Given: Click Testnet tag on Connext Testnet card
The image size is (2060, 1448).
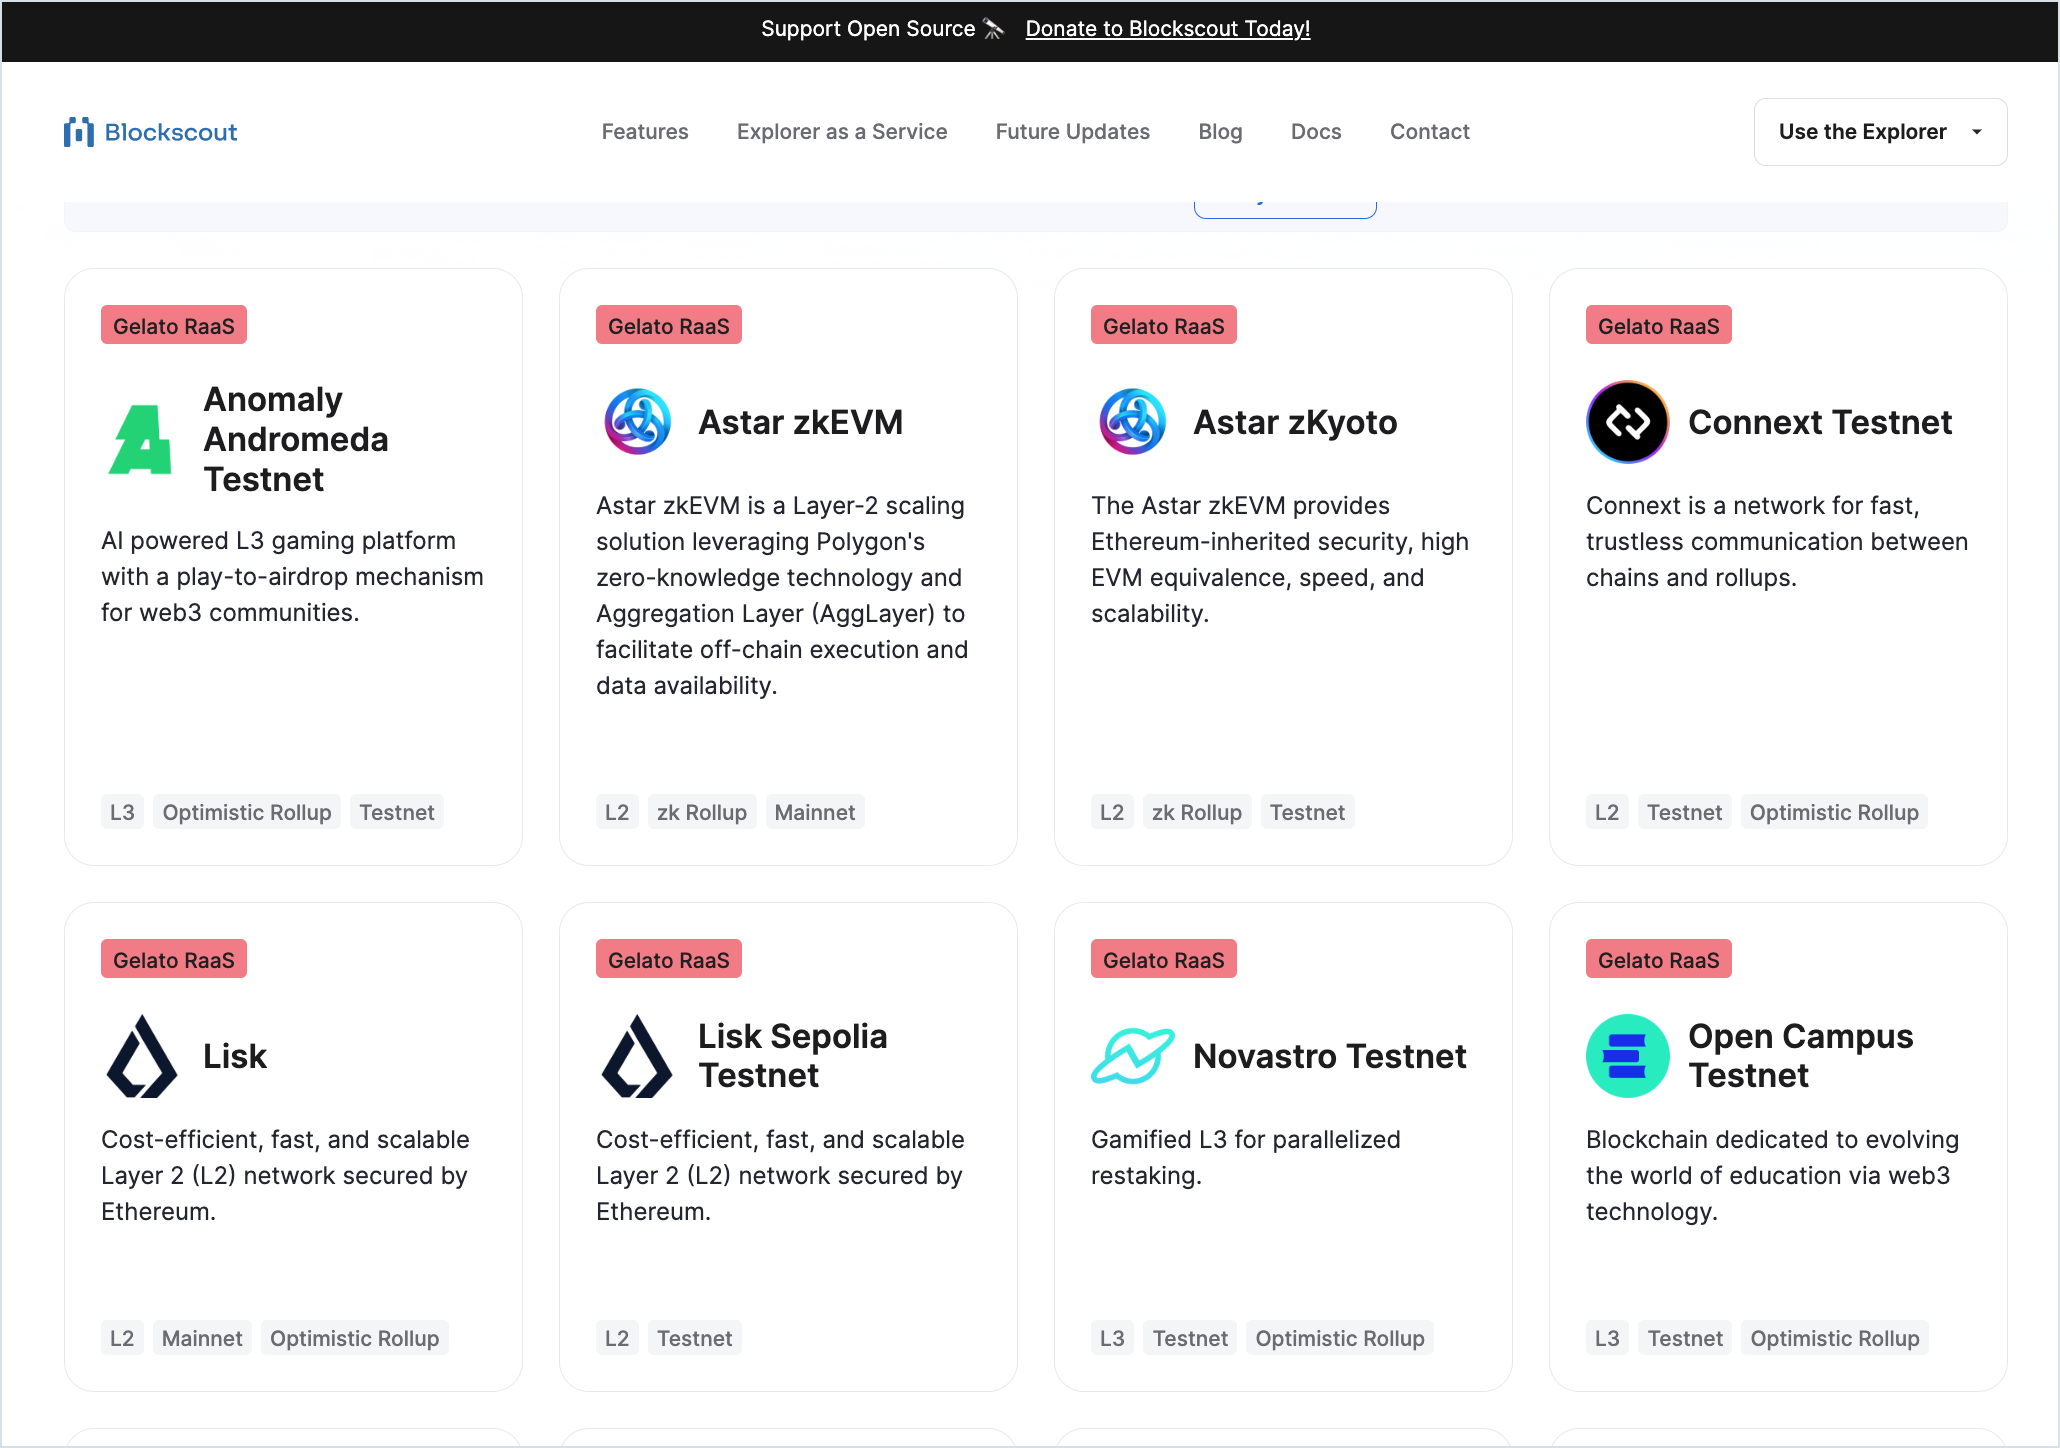Looking at the screenshot, I should point(1685,812).
